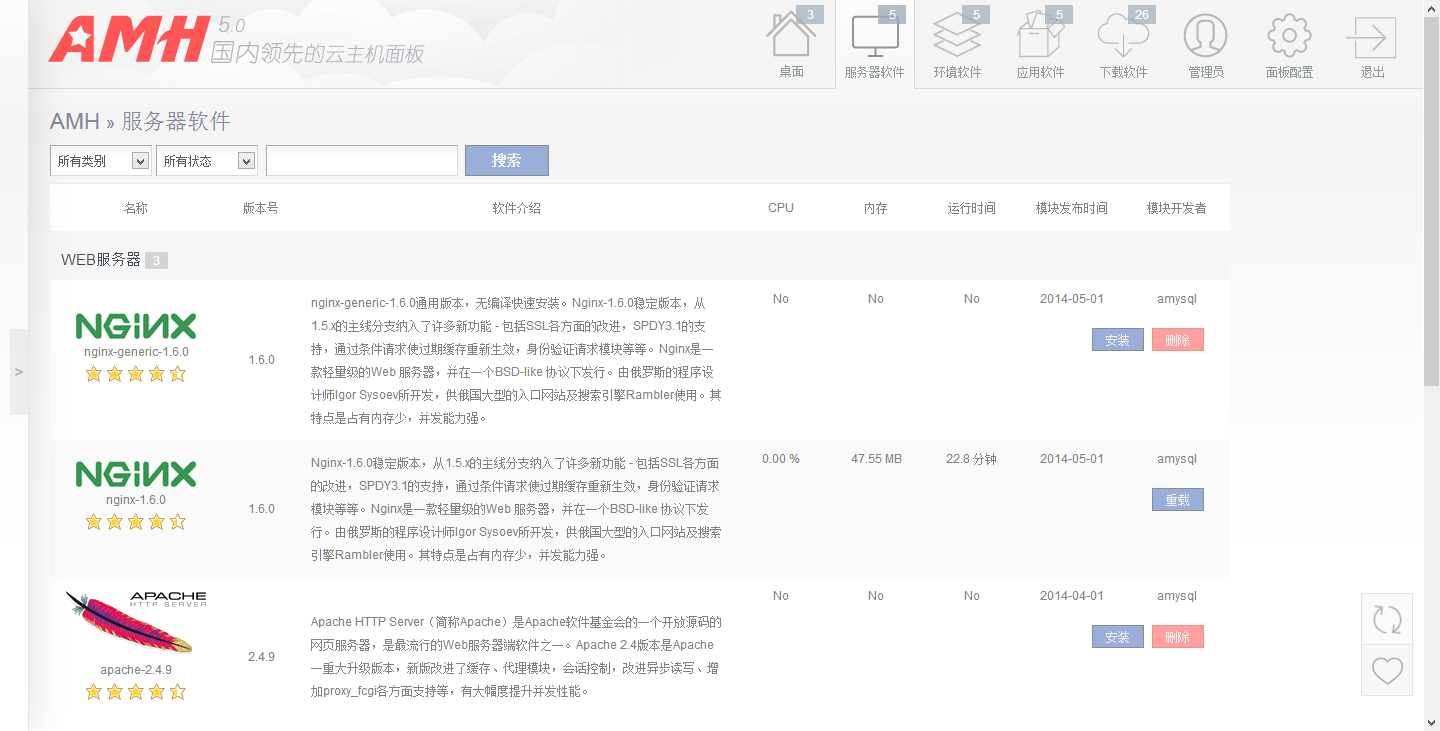
Task: Delete apache-2.4.9 with 删除 button
Action: click(1177, 637)
